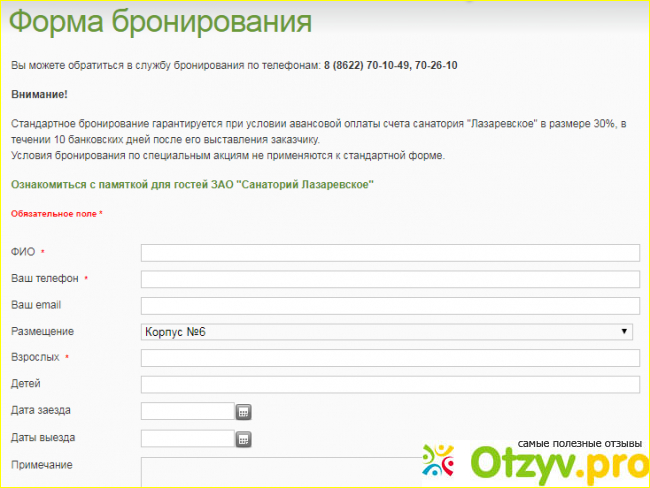The image size is (650, 488).
Task: Focus the Детей input field
Action: coord(389,385)
